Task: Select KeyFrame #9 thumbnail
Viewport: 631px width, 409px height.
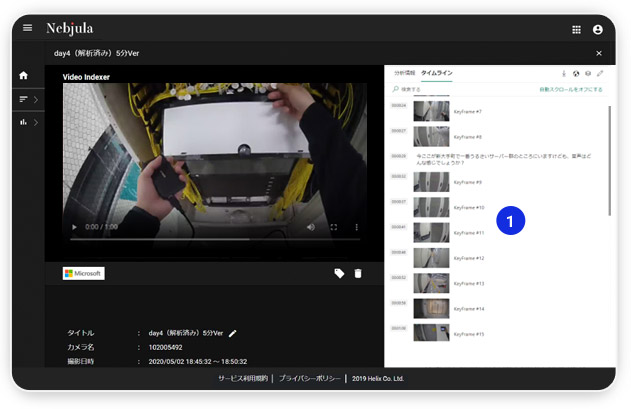Action: coord(431,182)
